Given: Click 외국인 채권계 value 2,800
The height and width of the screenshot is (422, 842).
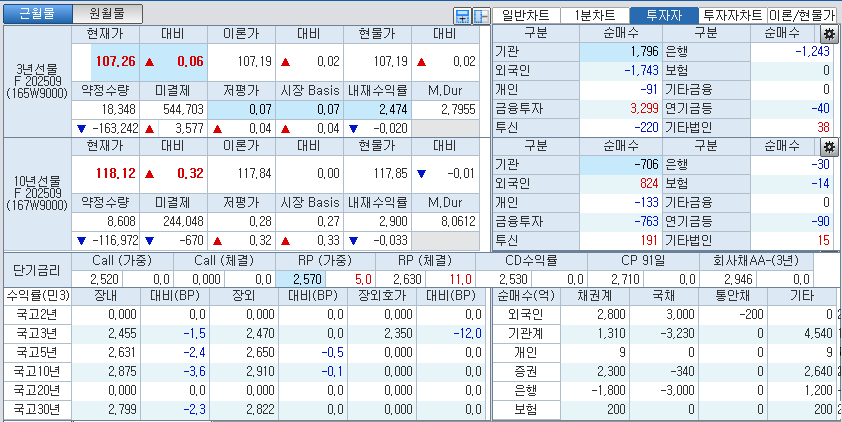Looking at the screenshot, I should coord(595,314).
